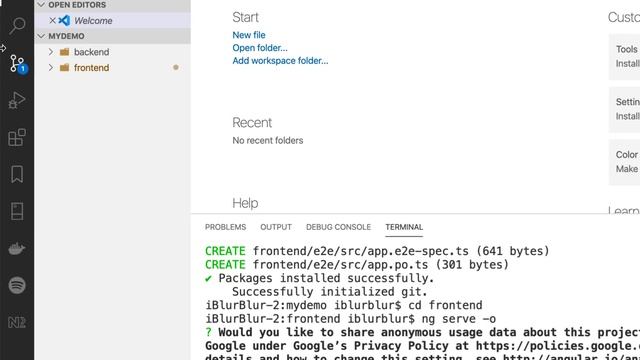Open the N2 extension icon
The image size is (640, 360).
(17, 322)
